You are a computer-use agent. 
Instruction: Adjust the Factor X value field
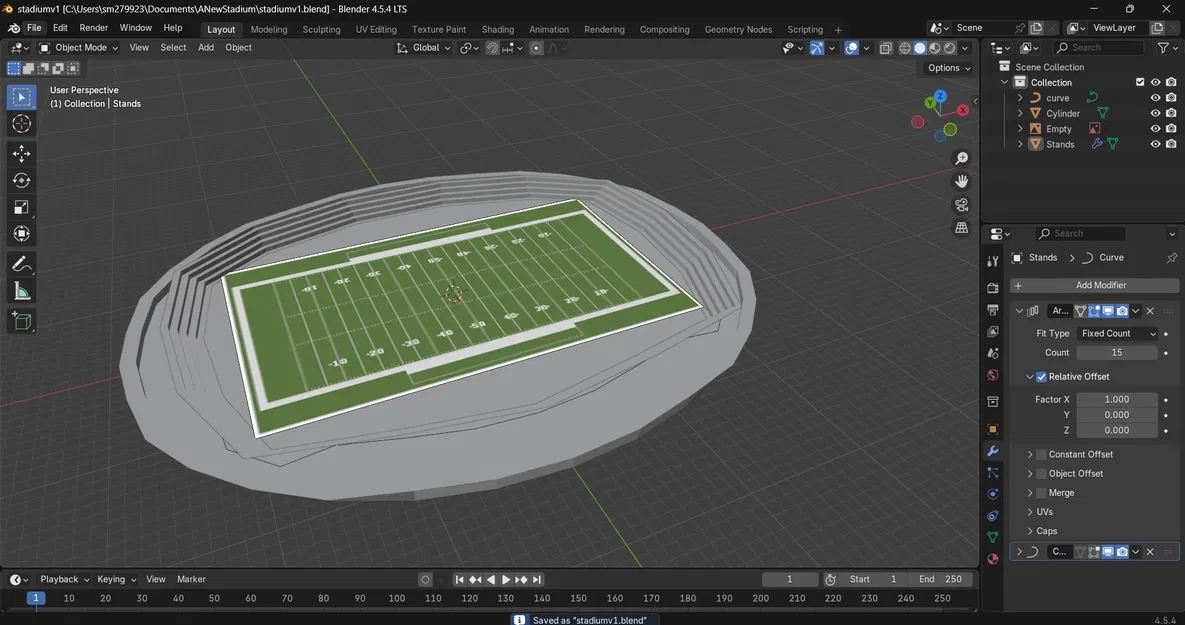(x=1116, y=399)
